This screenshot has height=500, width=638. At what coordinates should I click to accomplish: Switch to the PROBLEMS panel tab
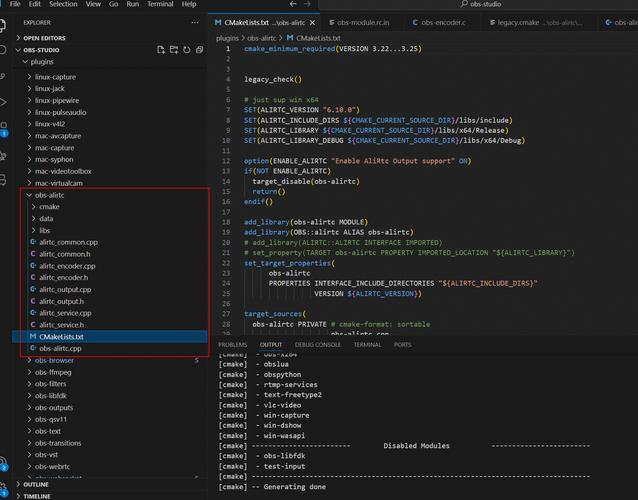[232, 345]
